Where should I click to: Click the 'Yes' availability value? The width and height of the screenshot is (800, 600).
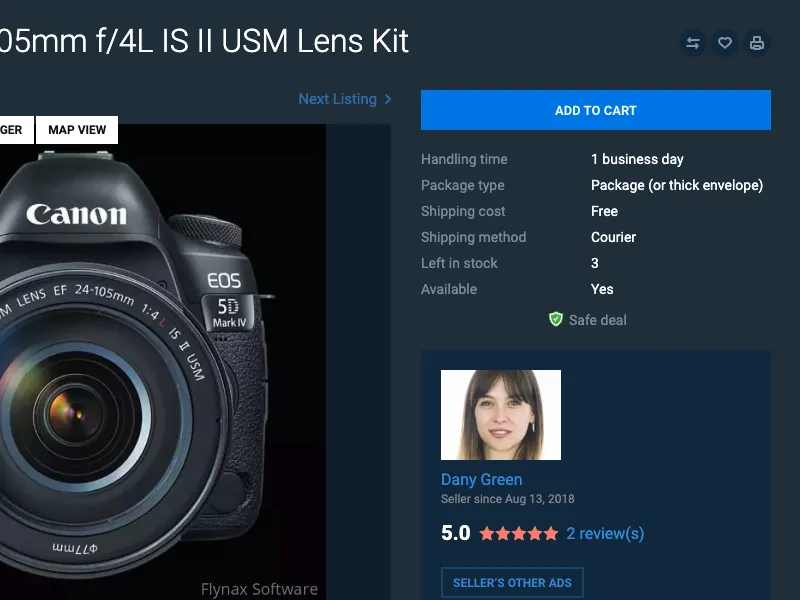[602, 289]
